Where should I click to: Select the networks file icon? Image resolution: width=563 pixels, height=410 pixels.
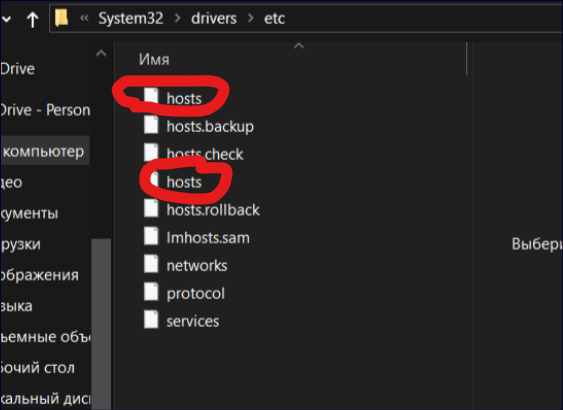point(151,264)
